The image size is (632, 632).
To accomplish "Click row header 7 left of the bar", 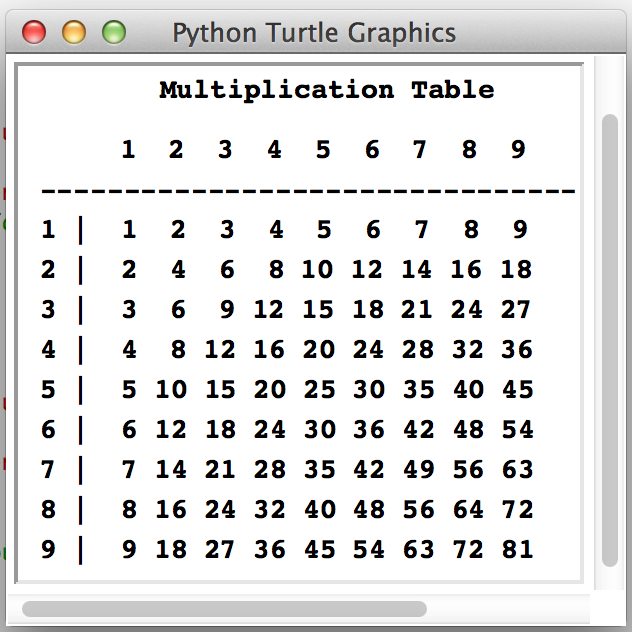I will click(x=48, y=469).
